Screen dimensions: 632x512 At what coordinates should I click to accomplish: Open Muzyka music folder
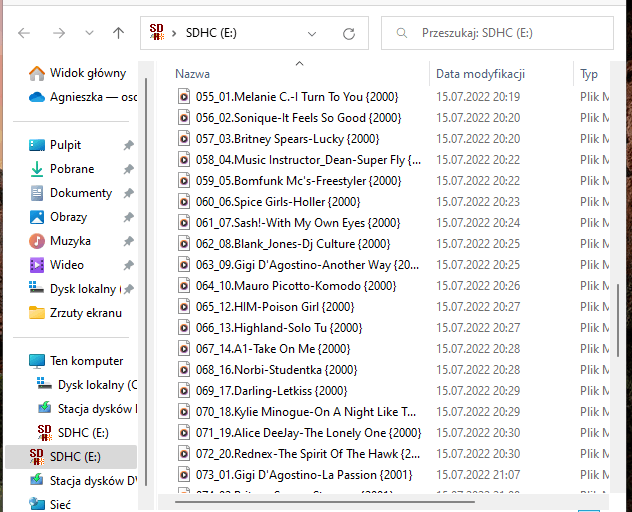[60, 241]
